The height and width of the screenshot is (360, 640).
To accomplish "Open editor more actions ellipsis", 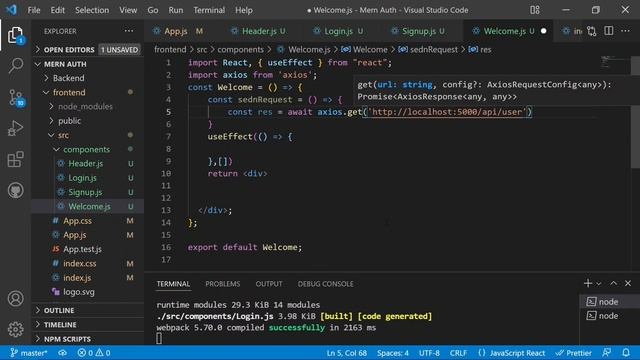I will [625, 31].
